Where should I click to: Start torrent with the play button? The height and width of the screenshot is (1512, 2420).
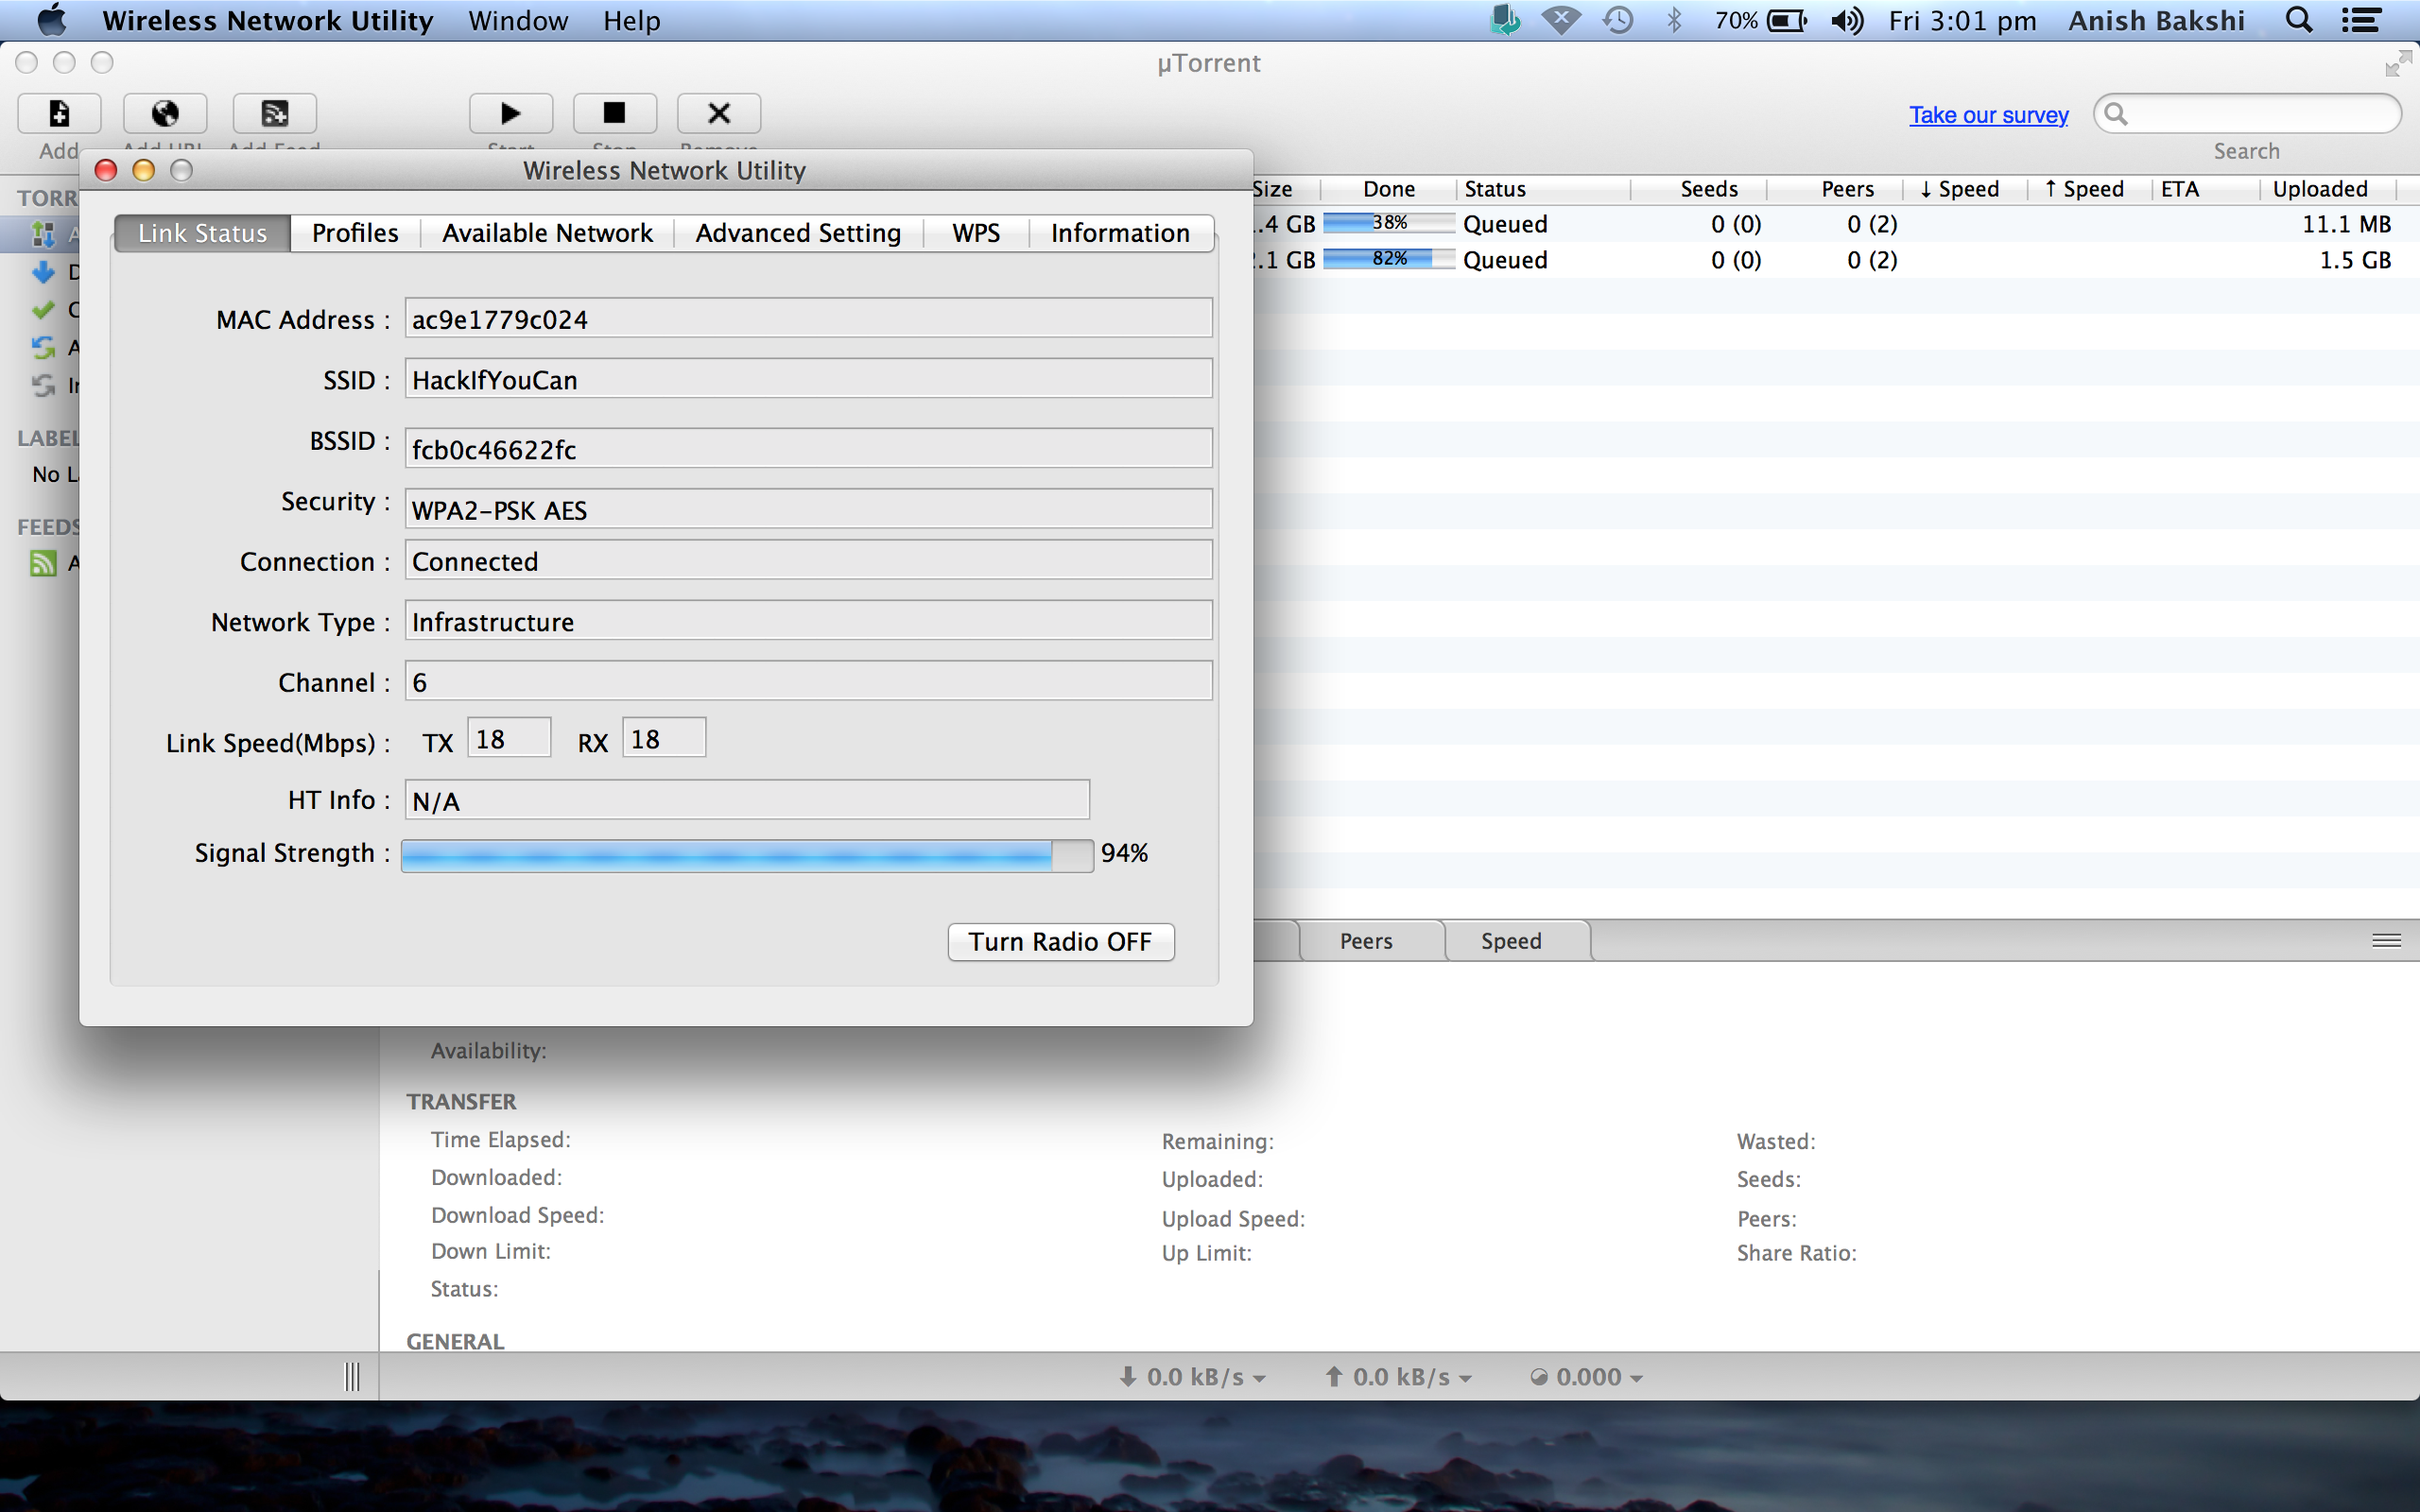click(511, 113)
